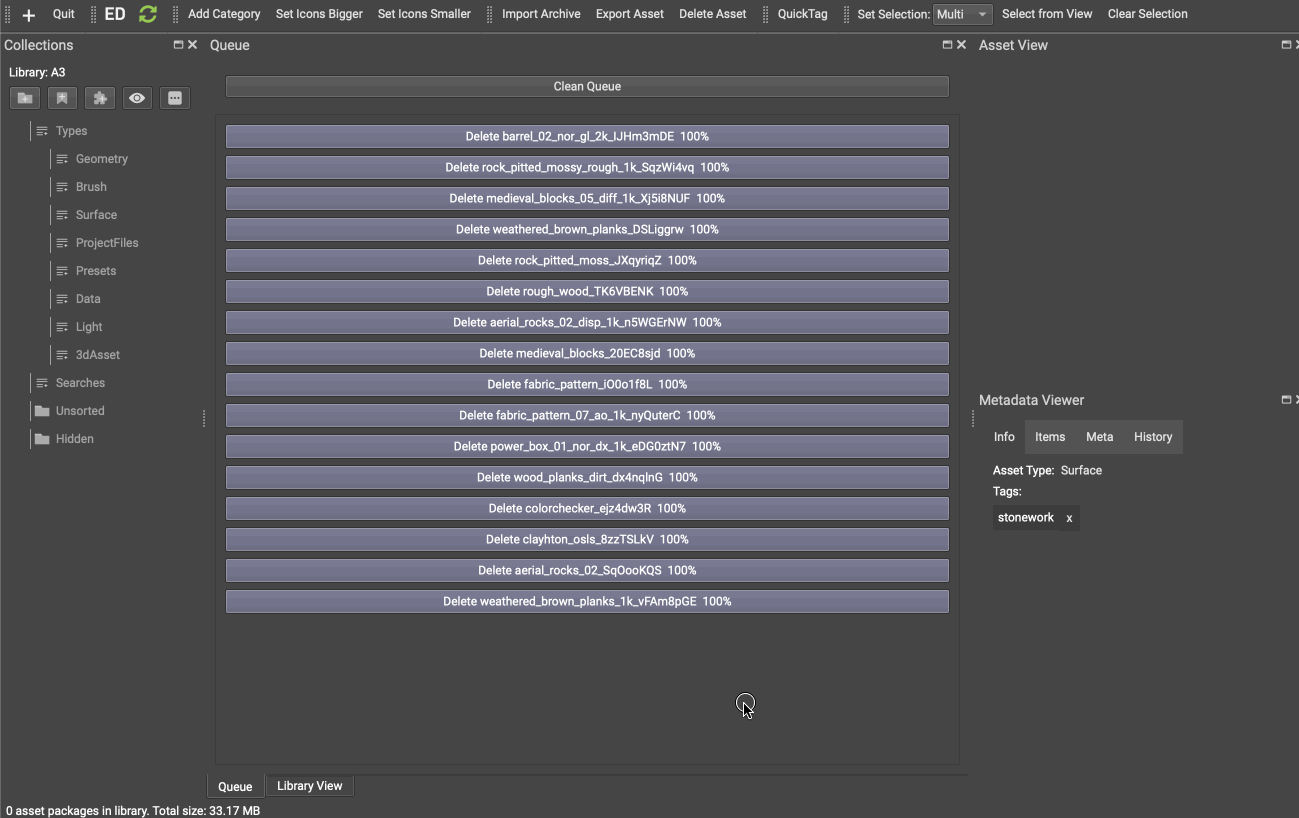1299x818 pixels.
Task: Click the plus icon in the top toolbar
Action: [x=28, y=15]
